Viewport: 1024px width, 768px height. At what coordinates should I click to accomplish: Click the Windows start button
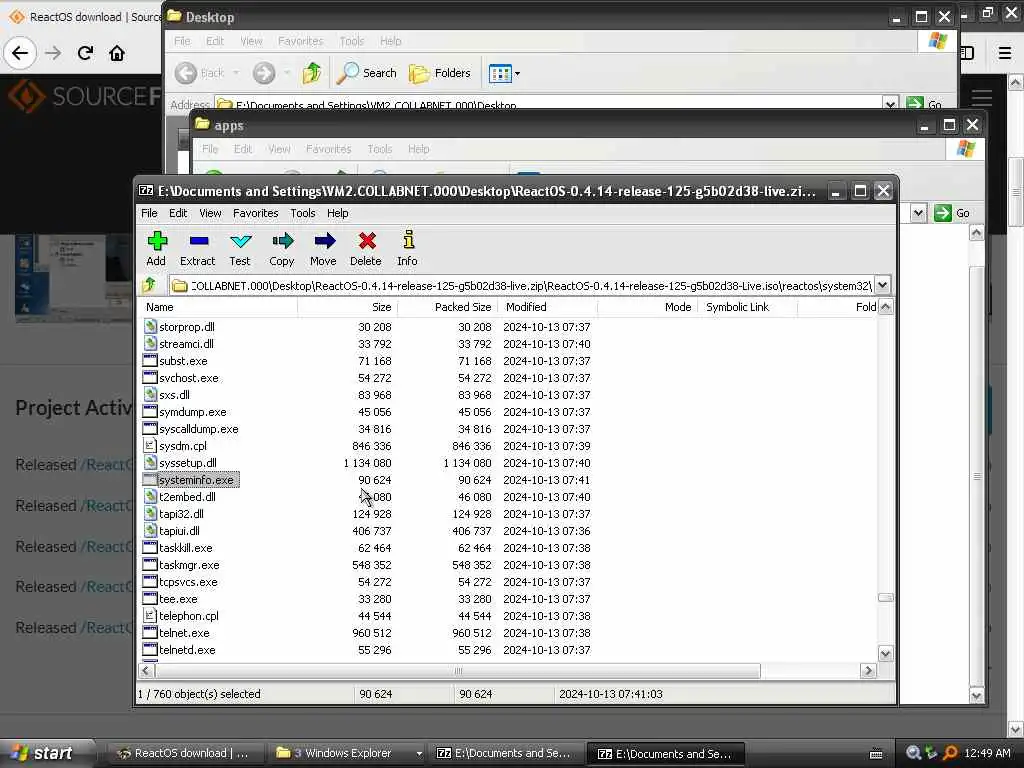47,753
